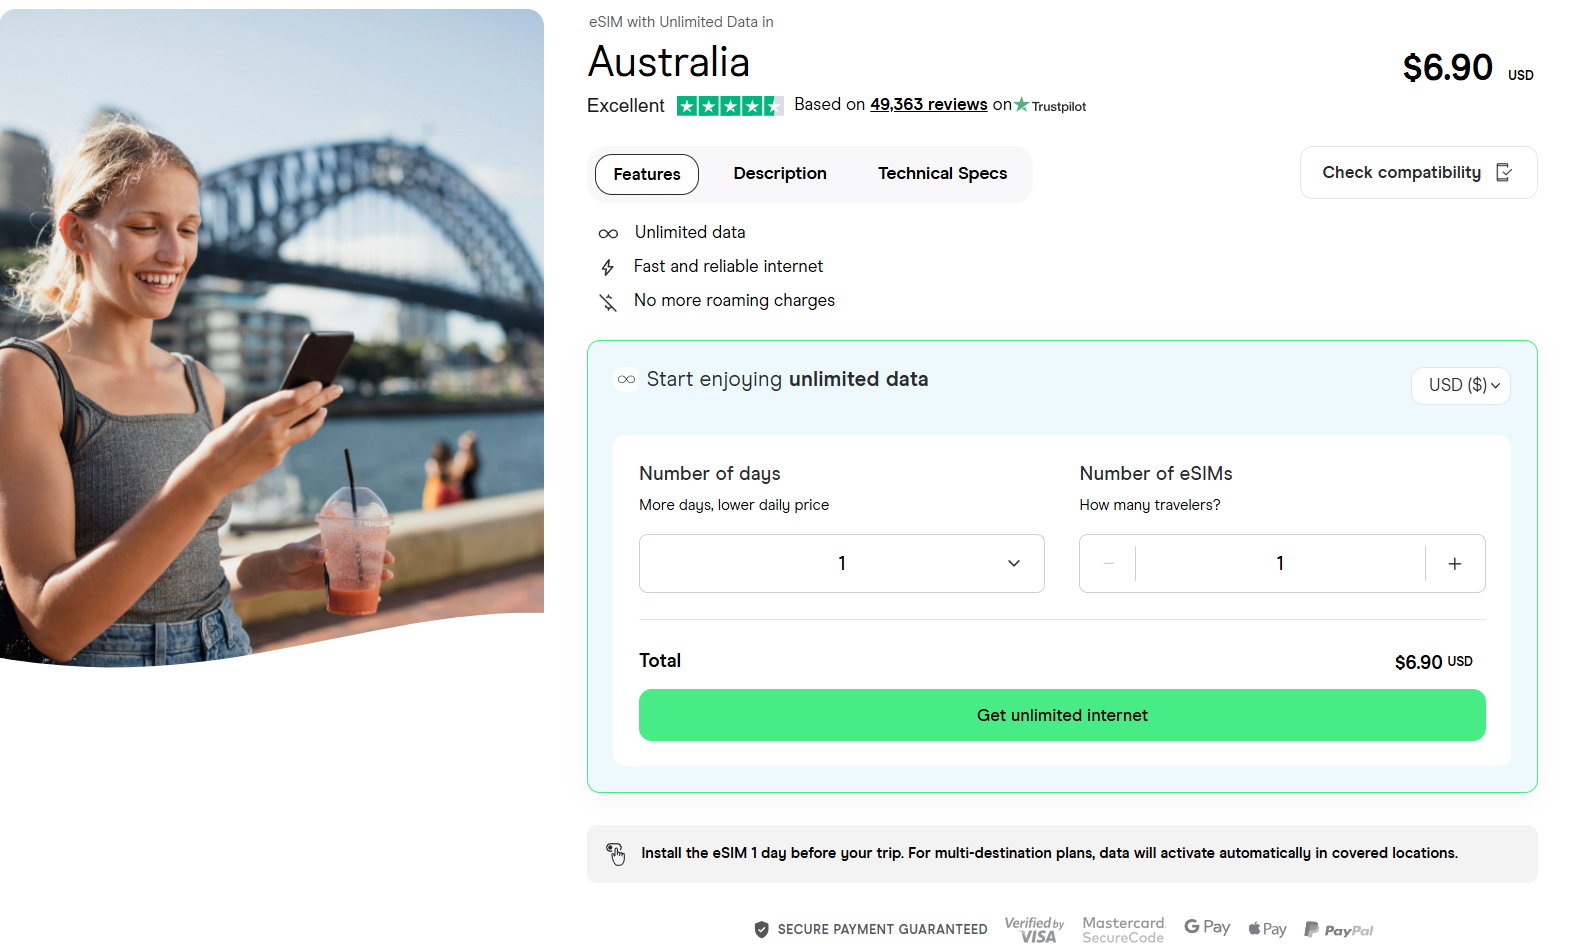Click the crossed-out roaming charges icon
The image size is (1580, 950).
(x=609, y=301)
